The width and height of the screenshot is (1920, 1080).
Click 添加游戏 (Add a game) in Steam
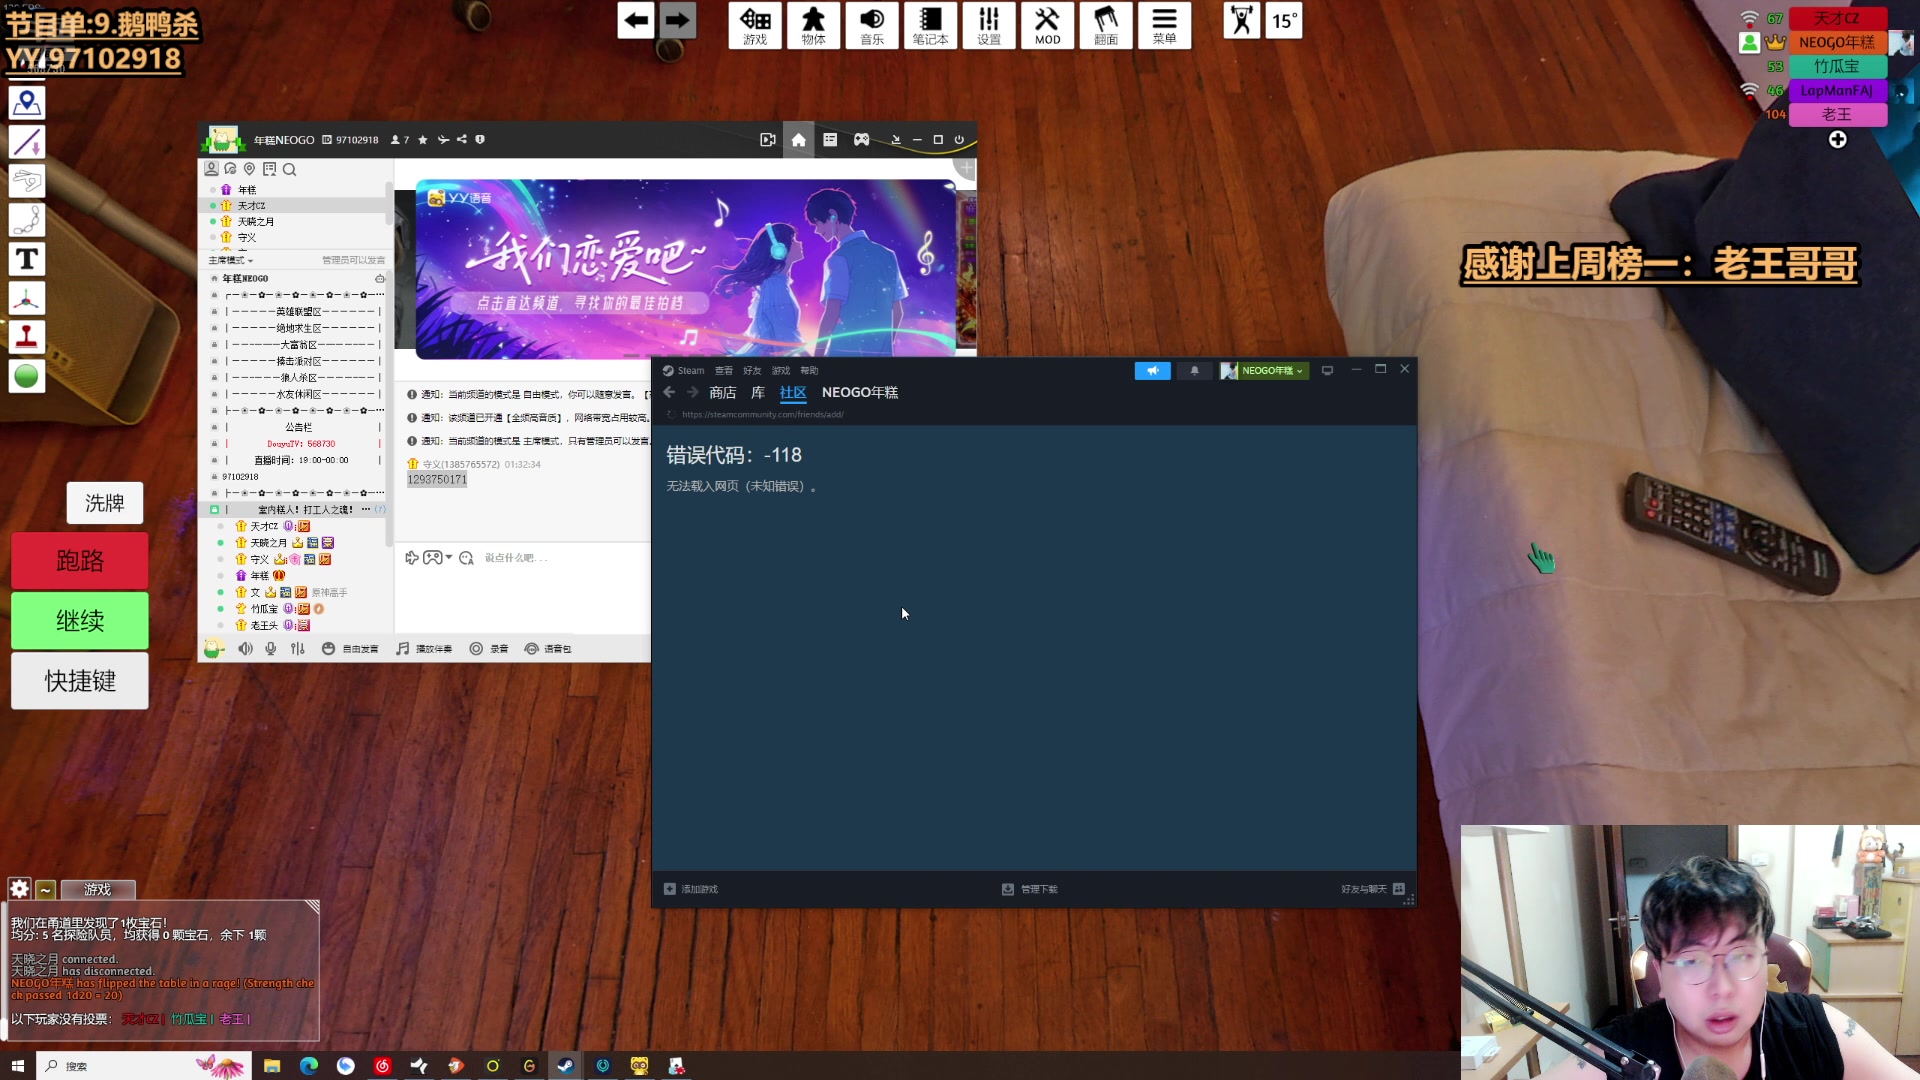(691, 889)
